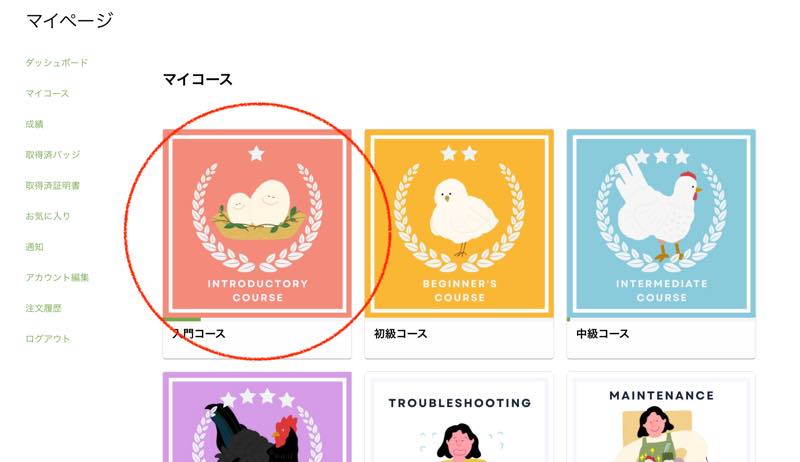The width and height of the screenshot is (800, 462).
Task: Open the Troubleshooting course card
Action: tap(459, 417)
